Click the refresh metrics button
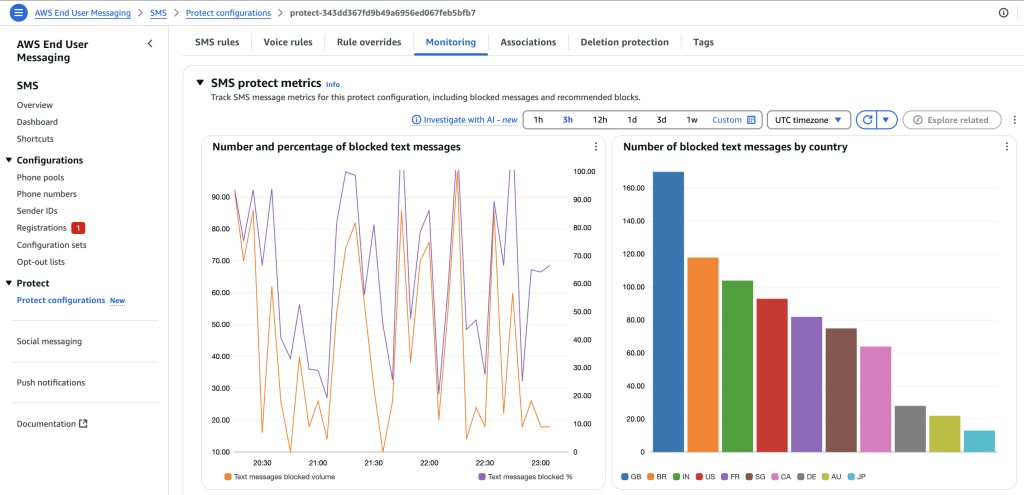 point(868,120)
